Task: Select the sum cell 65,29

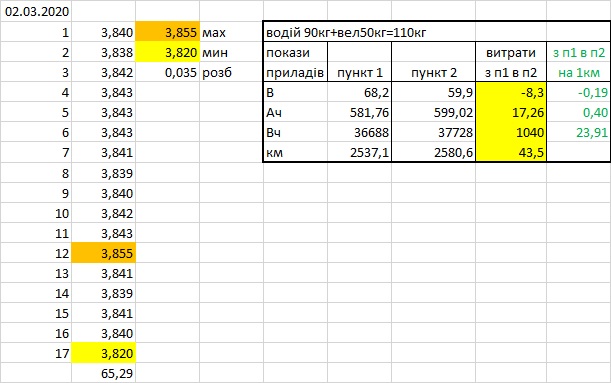Action: click(104, 373)
